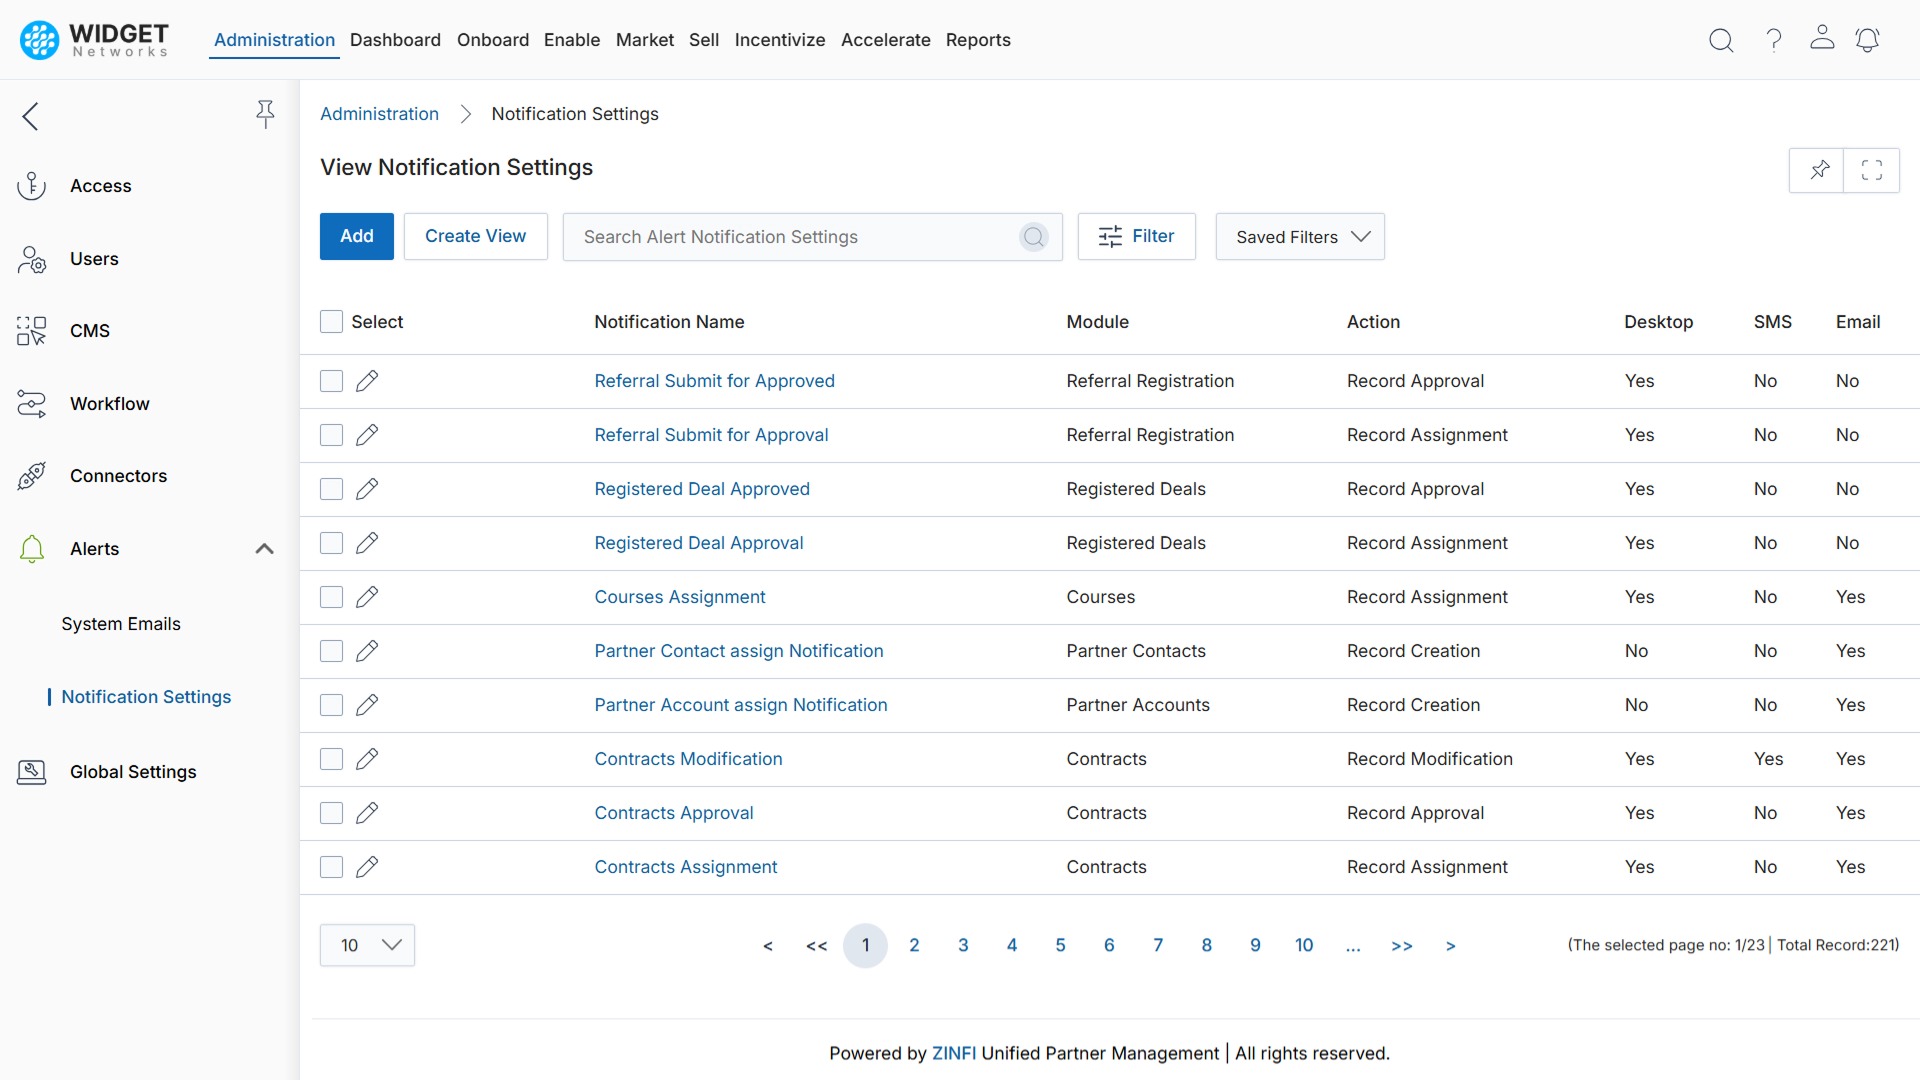Switch to the Dashboard tab
Screen dimensions: 1920x1080
click(395, 40)
